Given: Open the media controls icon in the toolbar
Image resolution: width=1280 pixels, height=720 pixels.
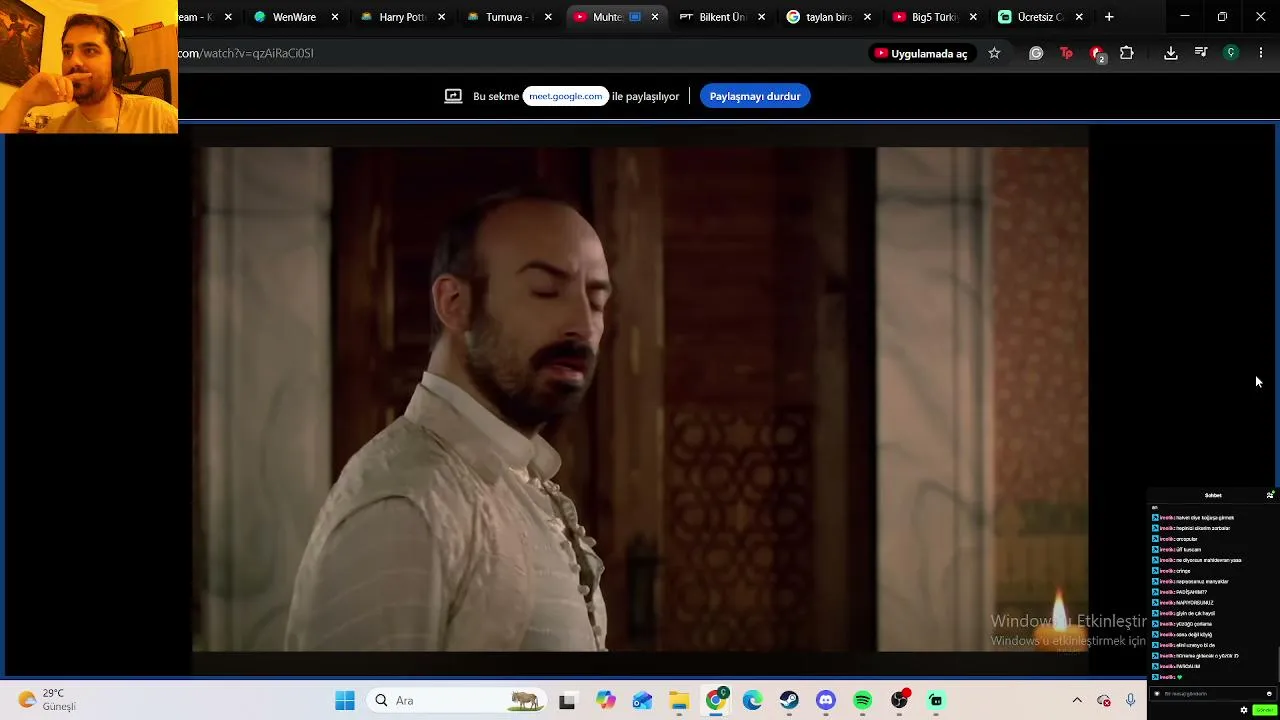Looking at the screenshot, I should click(x=1201, y=53).
